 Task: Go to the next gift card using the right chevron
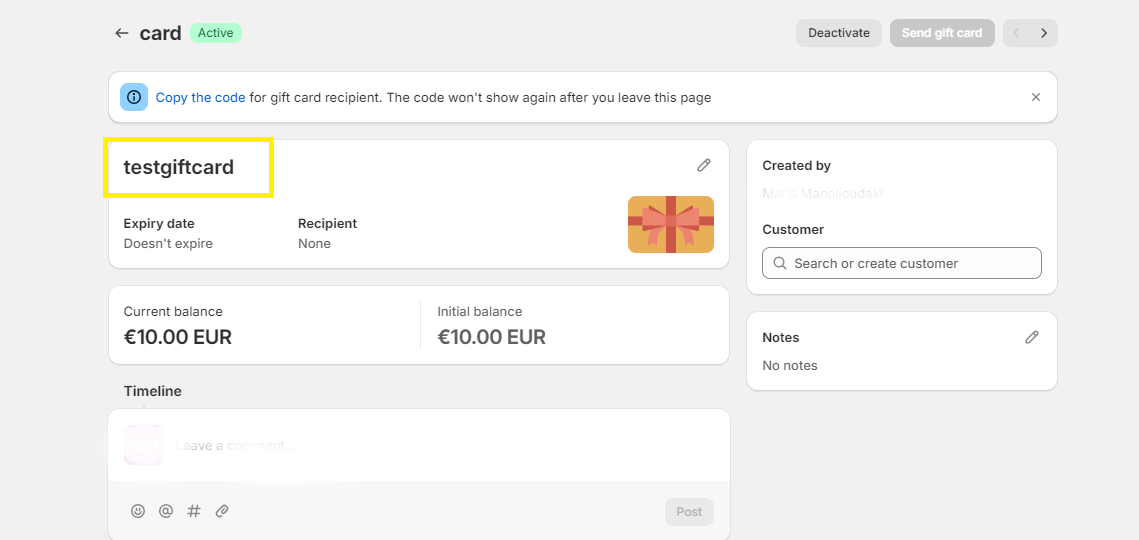click(x=1044, y=33)
